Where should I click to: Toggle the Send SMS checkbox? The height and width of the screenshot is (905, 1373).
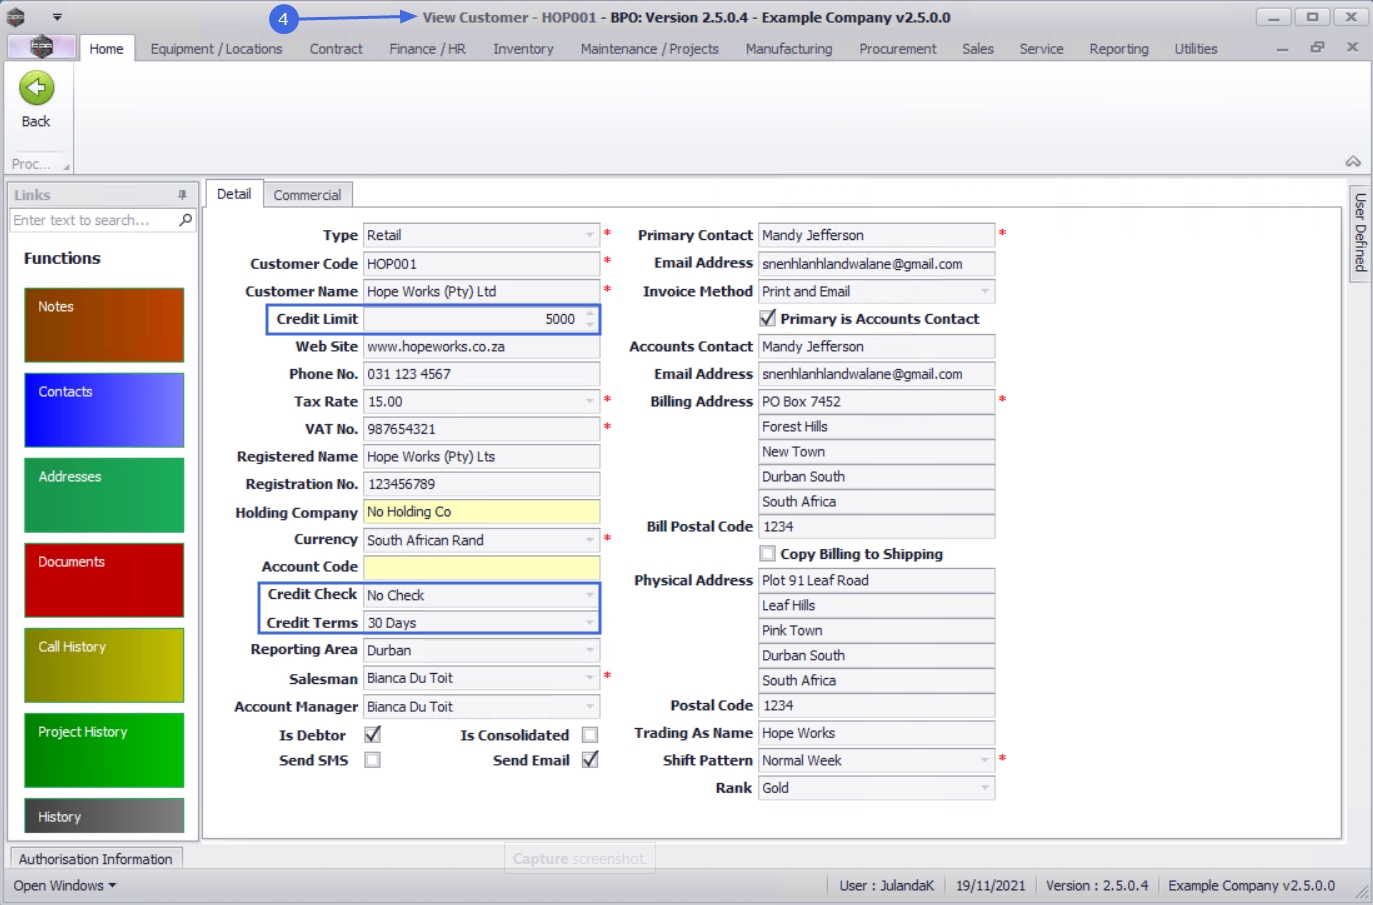372,760
